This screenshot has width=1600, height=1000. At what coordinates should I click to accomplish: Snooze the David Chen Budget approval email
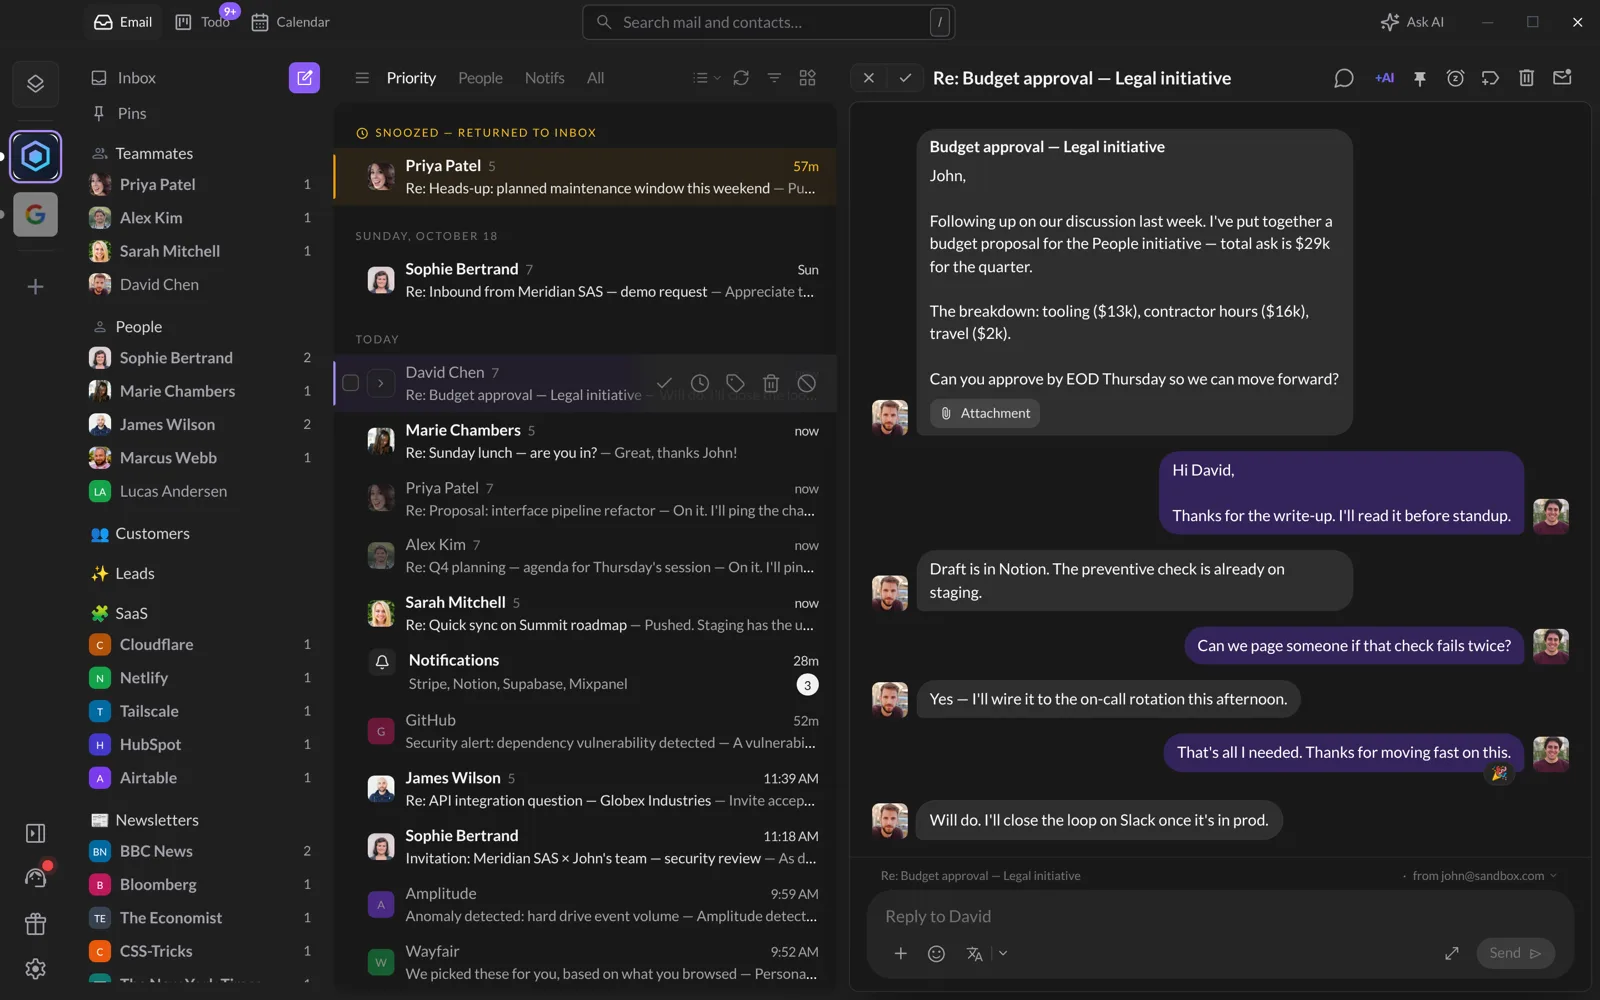point(700,383)
